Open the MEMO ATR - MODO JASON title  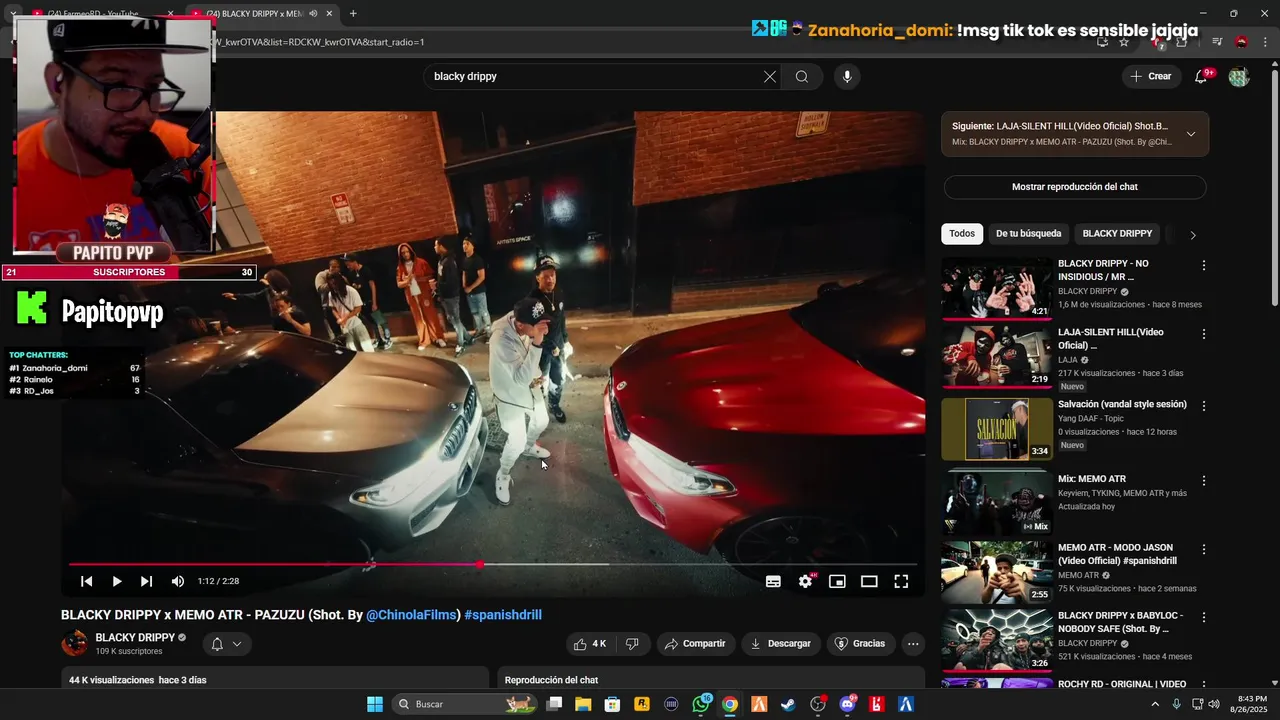click(x=1117, y=554)
